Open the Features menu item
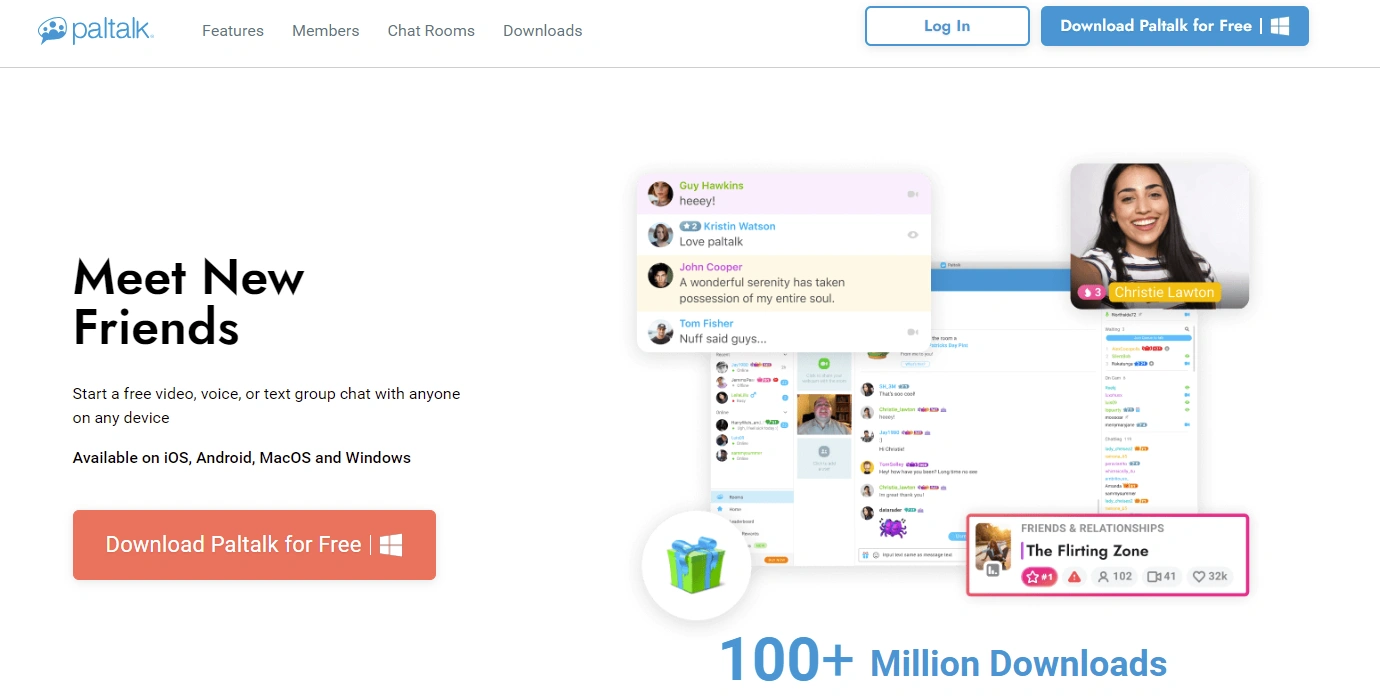Screen dimensions: 1380x700 [233, 31]
